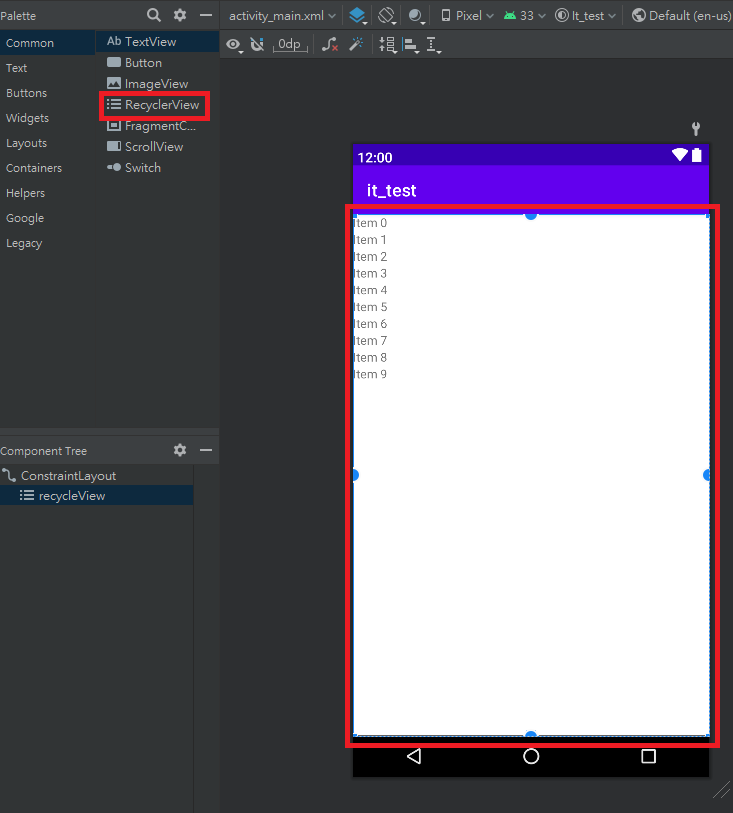Screen dimensions: 733x813
Task: Open the align components icon
Action: [411, 45]
